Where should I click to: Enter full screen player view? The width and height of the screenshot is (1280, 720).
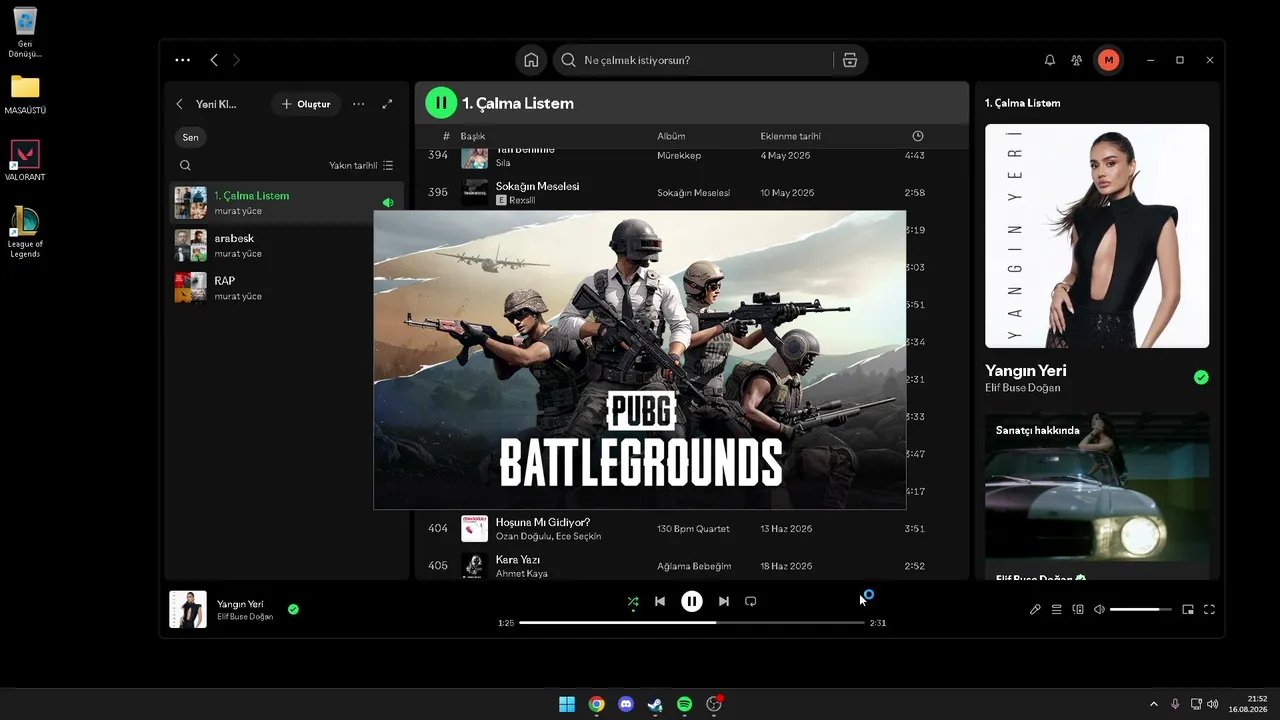(1209, 609)
